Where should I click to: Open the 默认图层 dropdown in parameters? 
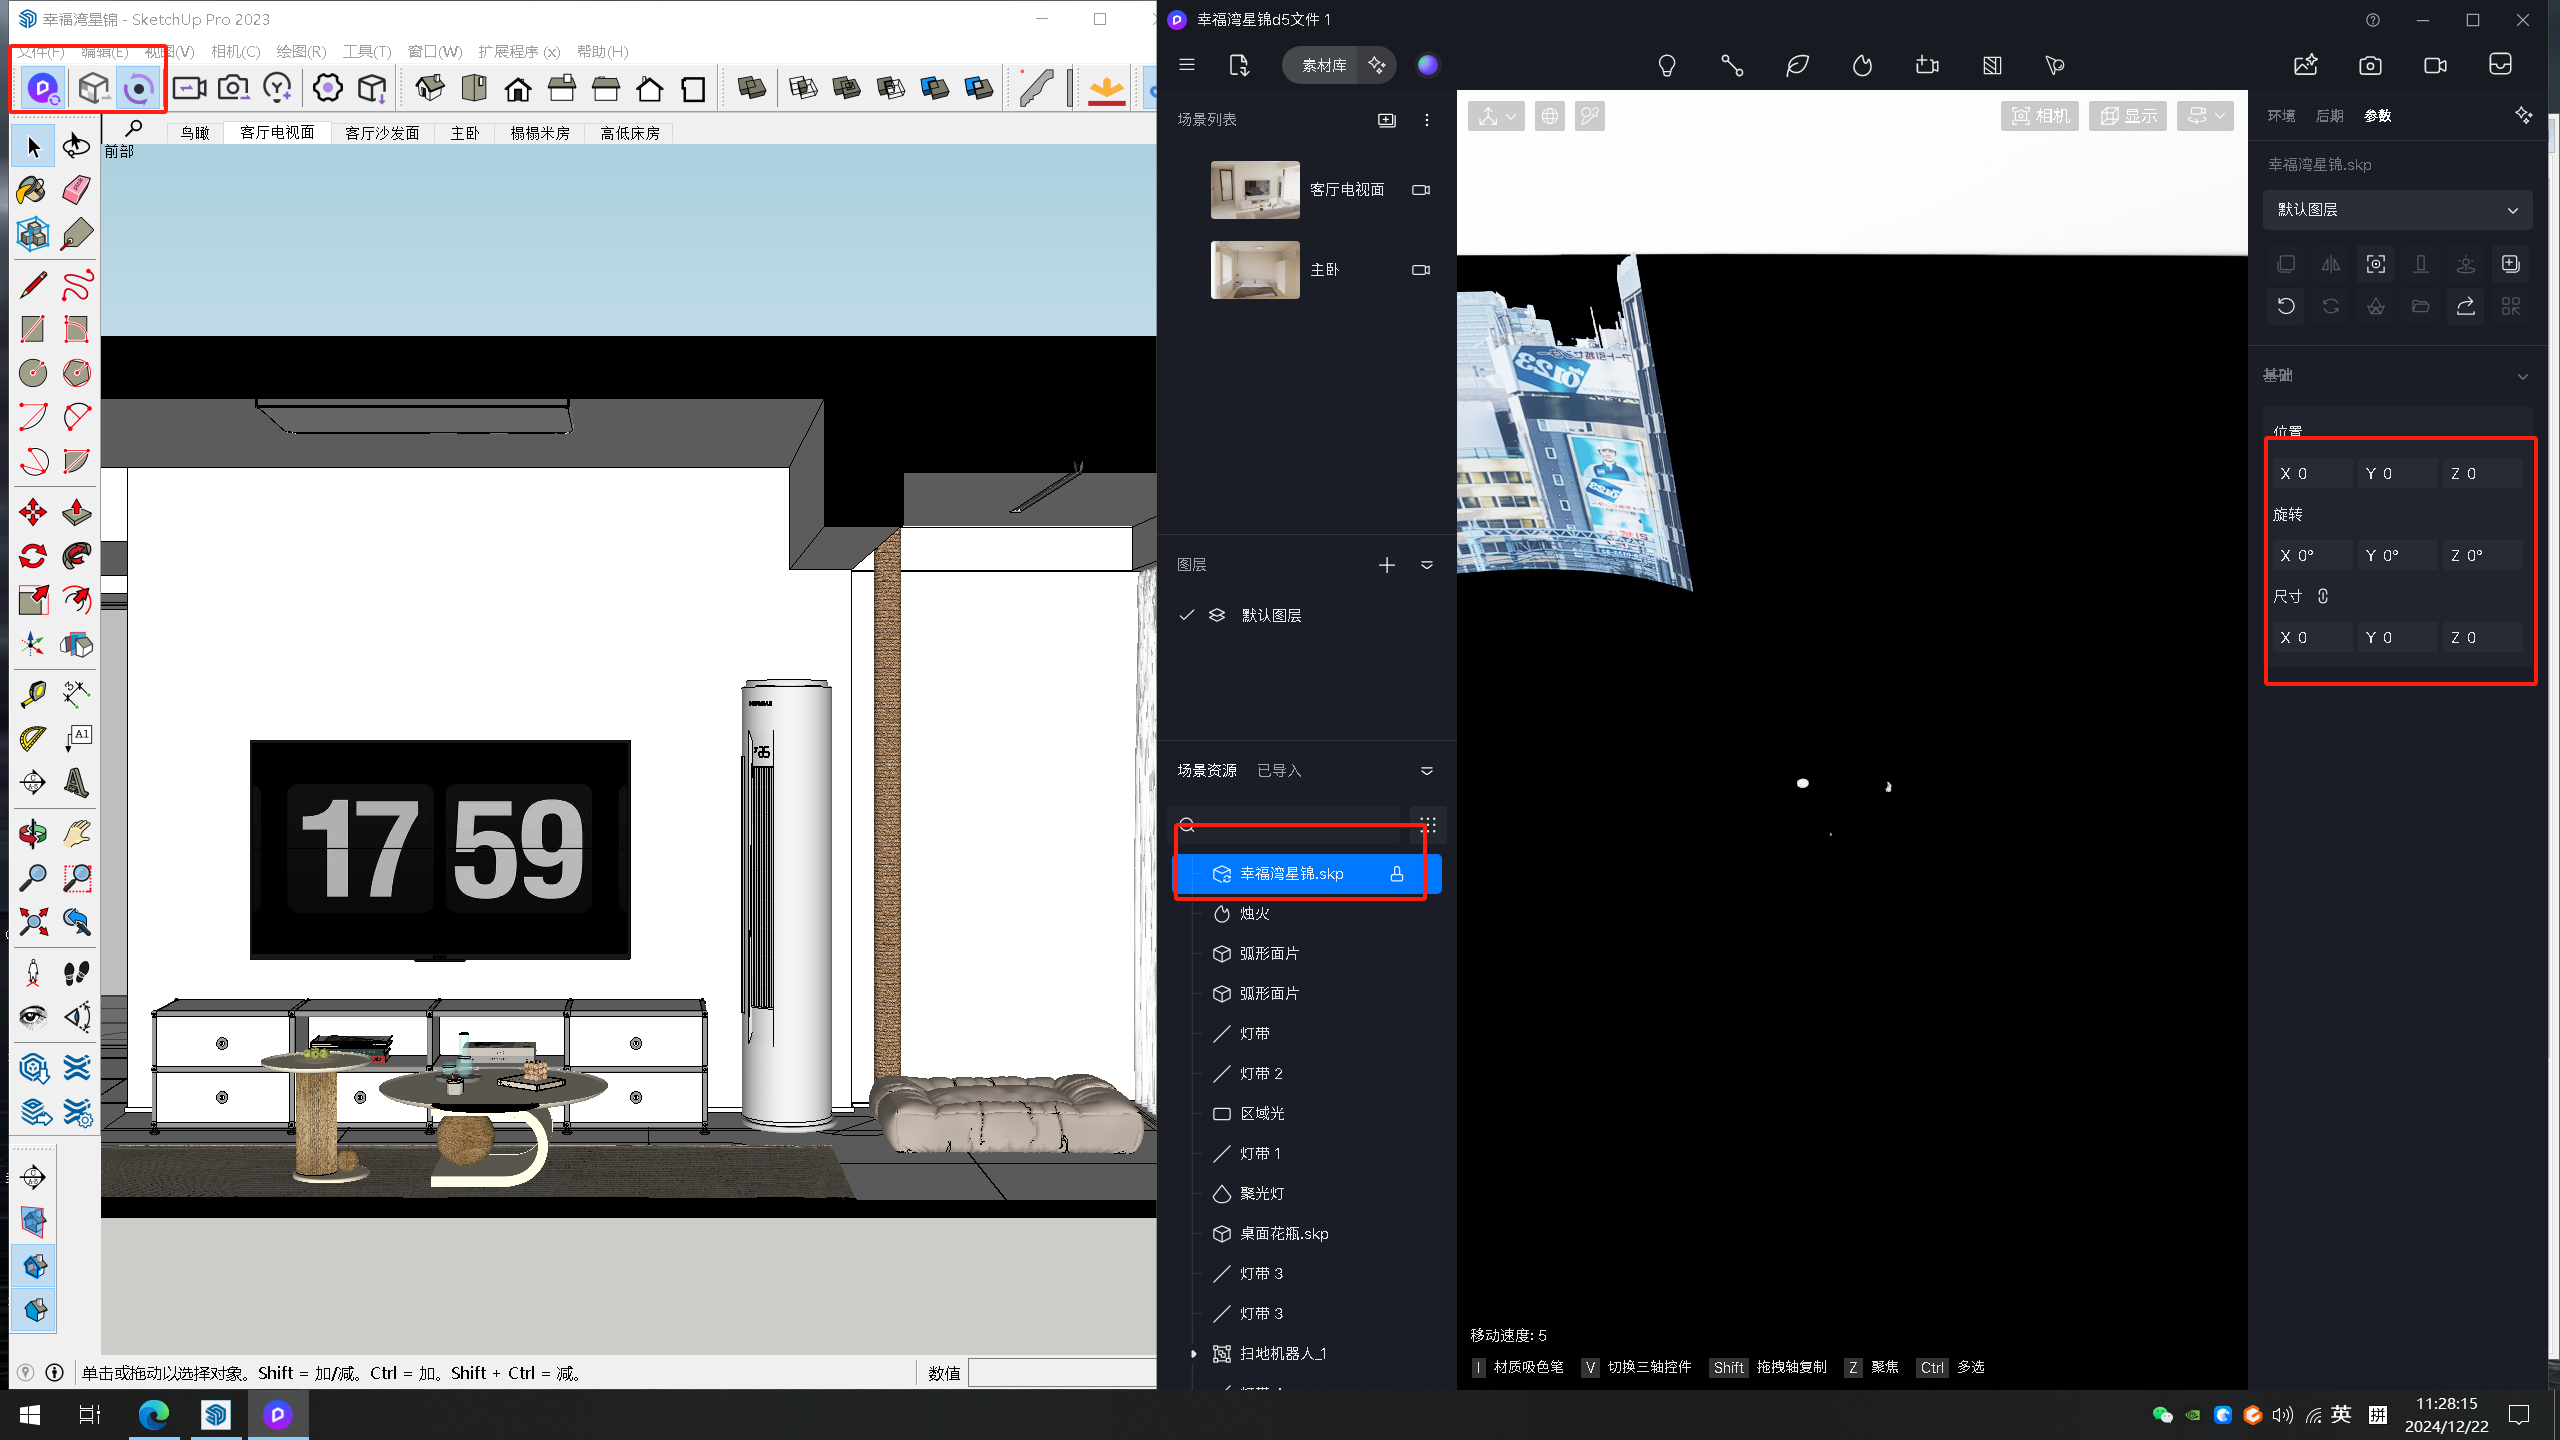(2397, 210)
